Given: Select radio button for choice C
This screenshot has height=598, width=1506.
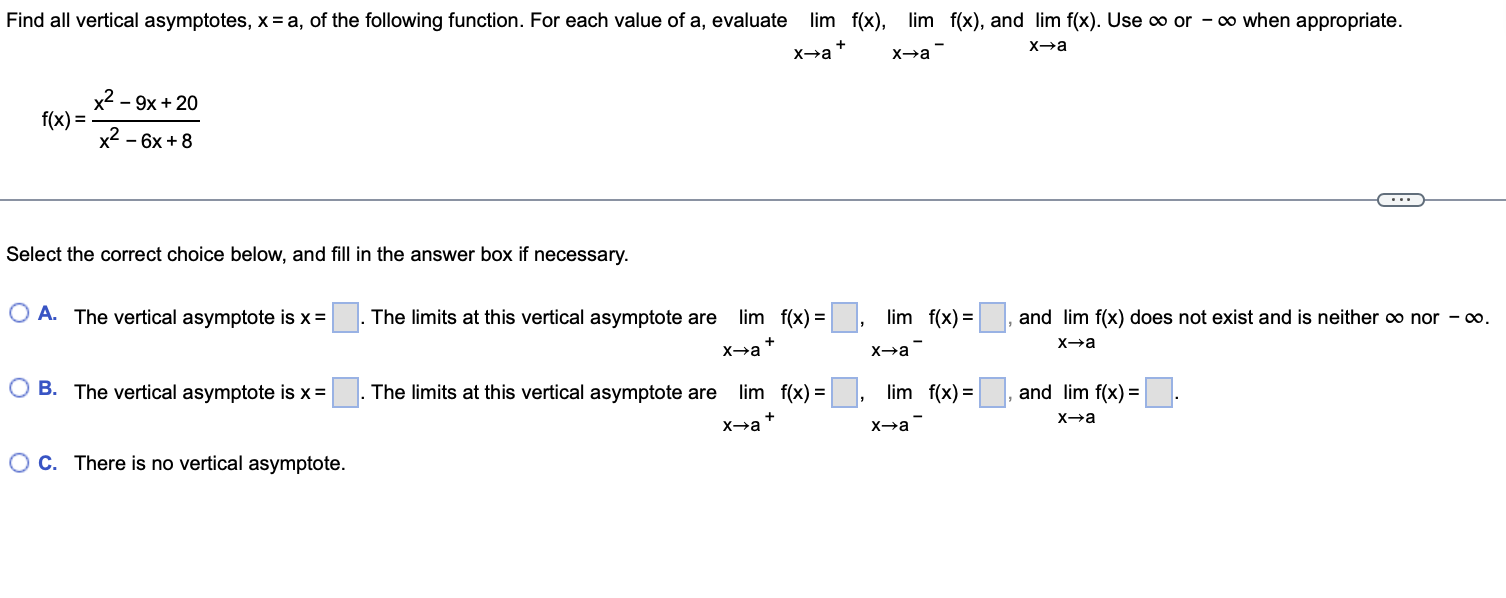Looking at the screenshot, I should pyautogui.click(x=19, y=461).
